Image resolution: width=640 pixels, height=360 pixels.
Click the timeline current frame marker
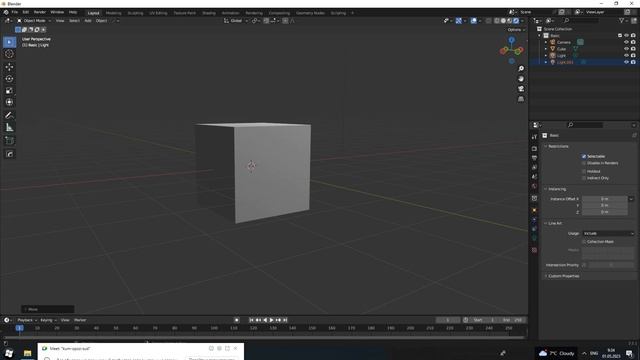click(19, 328)
